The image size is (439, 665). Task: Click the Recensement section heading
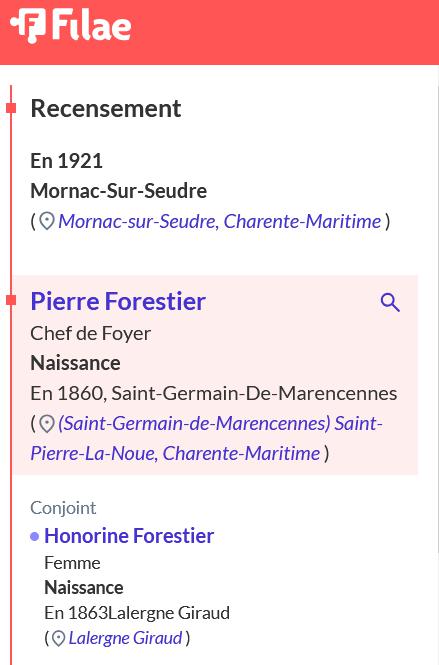point(106,109)
